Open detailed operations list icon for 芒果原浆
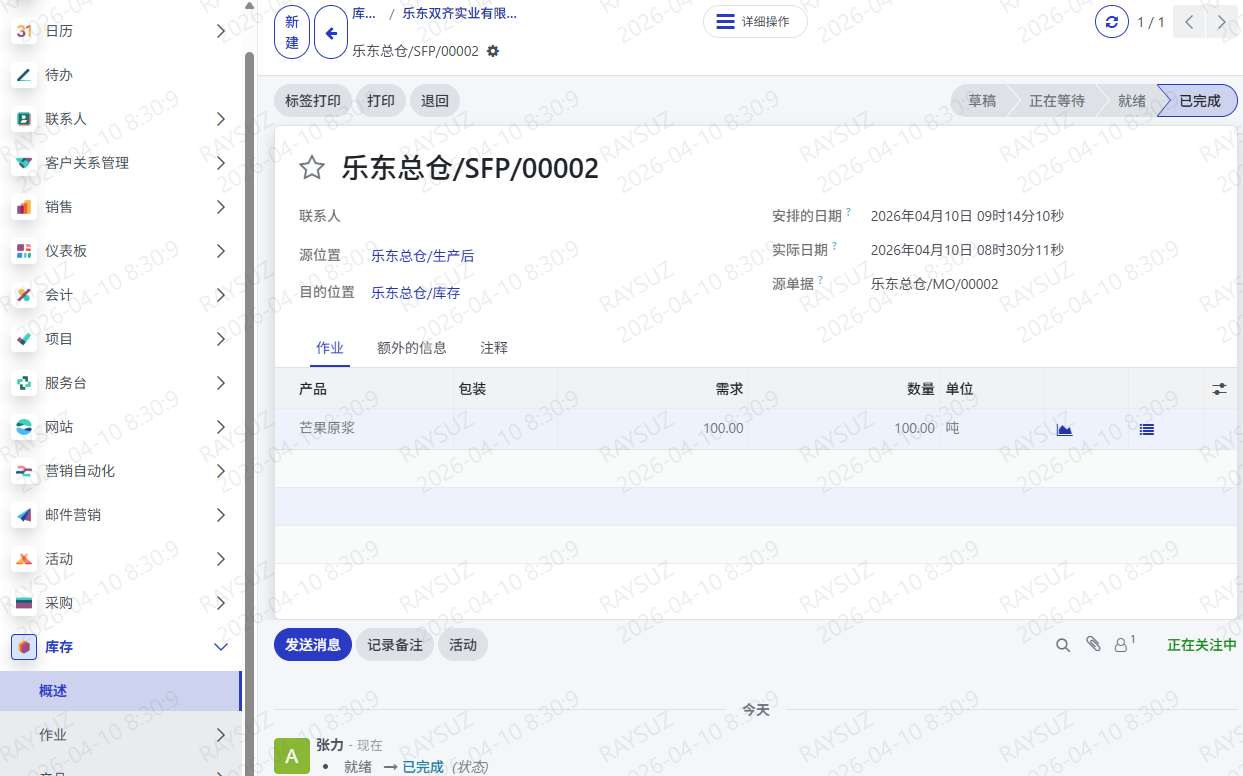 tap(1146, 429)
